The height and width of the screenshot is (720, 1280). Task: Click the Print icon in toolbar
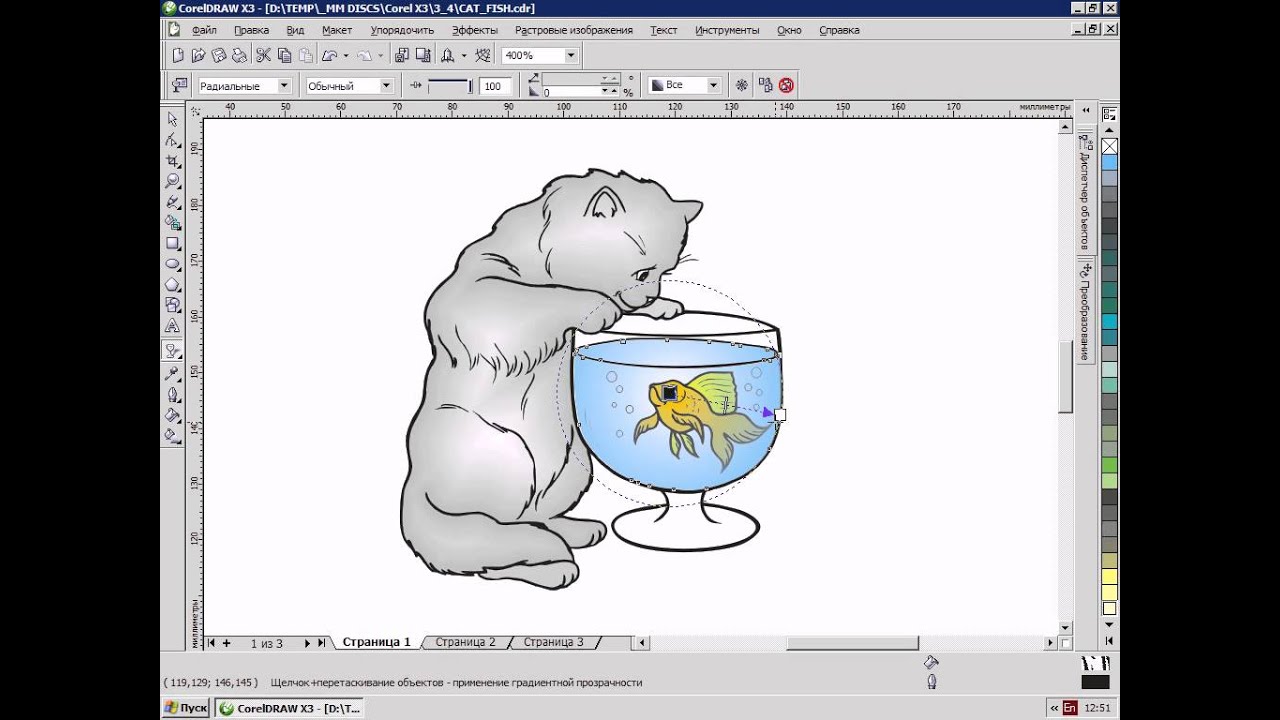coord(240,56)
